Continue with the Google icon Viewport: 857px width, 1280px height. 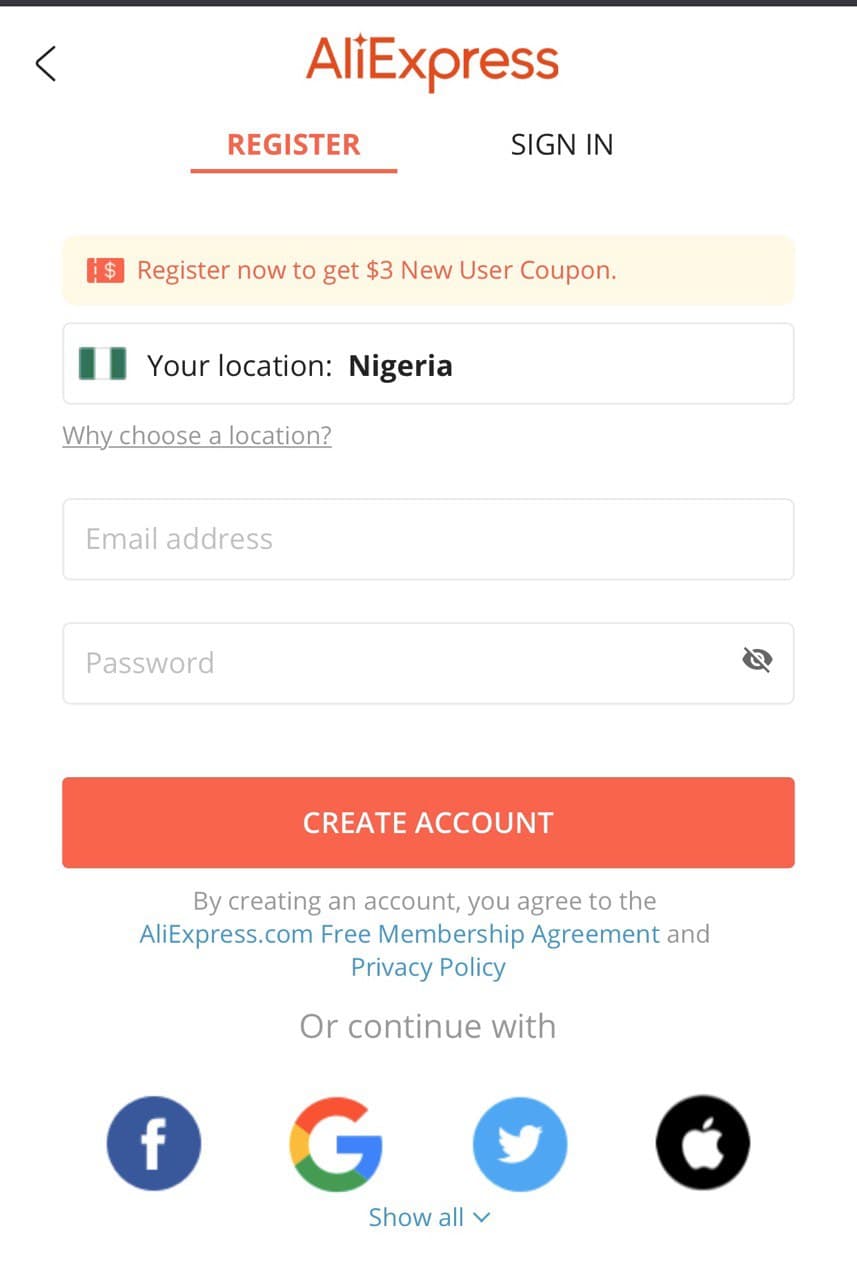pyautogui.click(x=336, y=1144)
